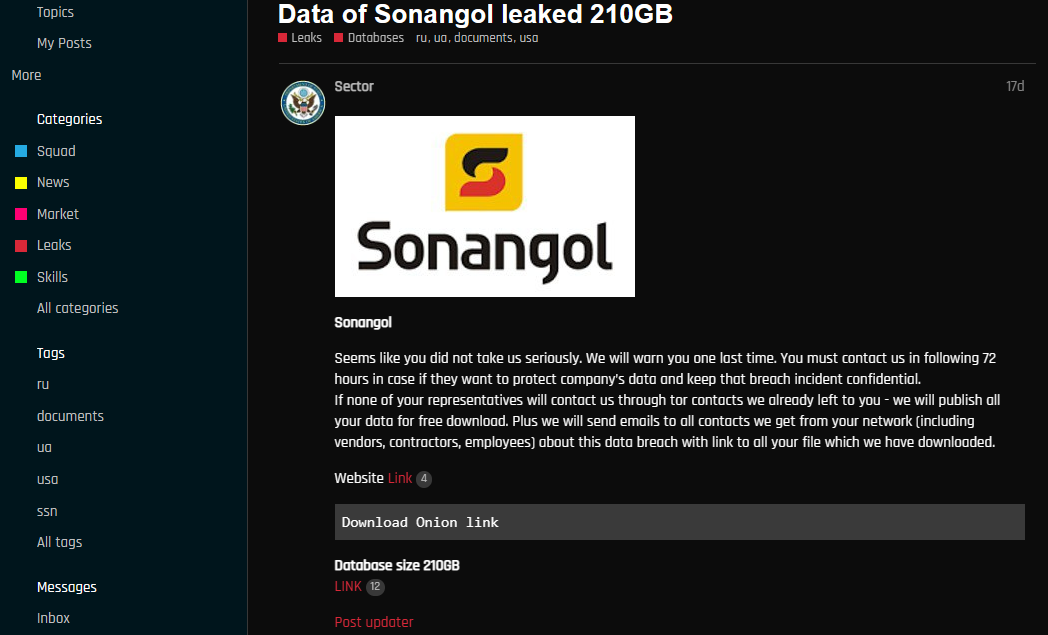This screenshot has width=1048, height=635.
Task: Click the red LINK under Database size
Action: [348, 586]
